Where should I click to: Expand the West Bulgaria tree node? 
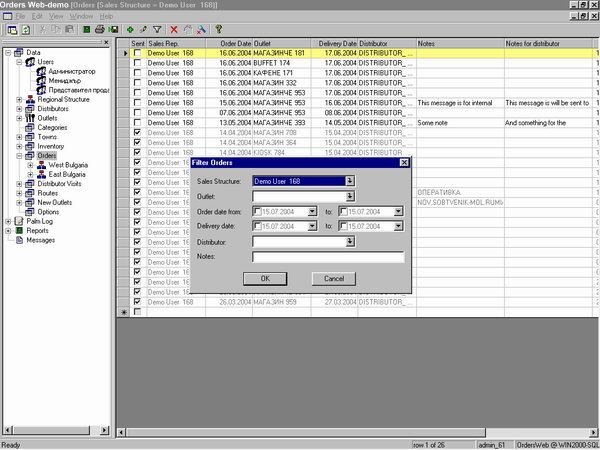tap(30, 165)
